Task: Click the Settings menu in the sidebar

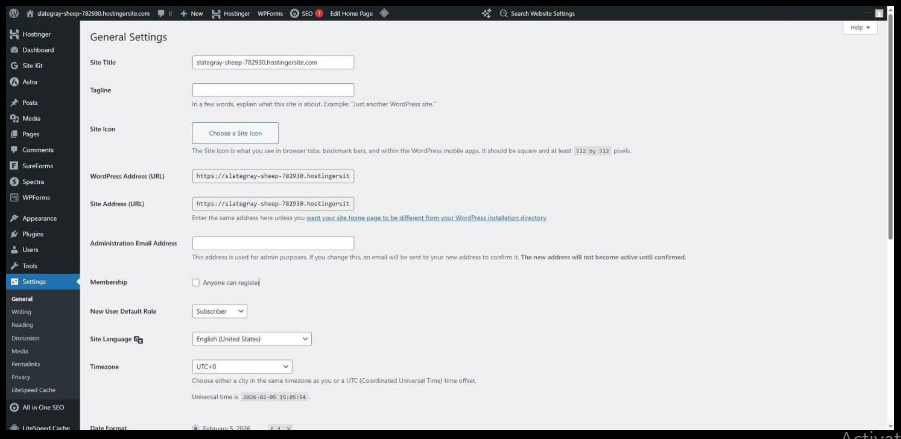Action: click(43, 282)
